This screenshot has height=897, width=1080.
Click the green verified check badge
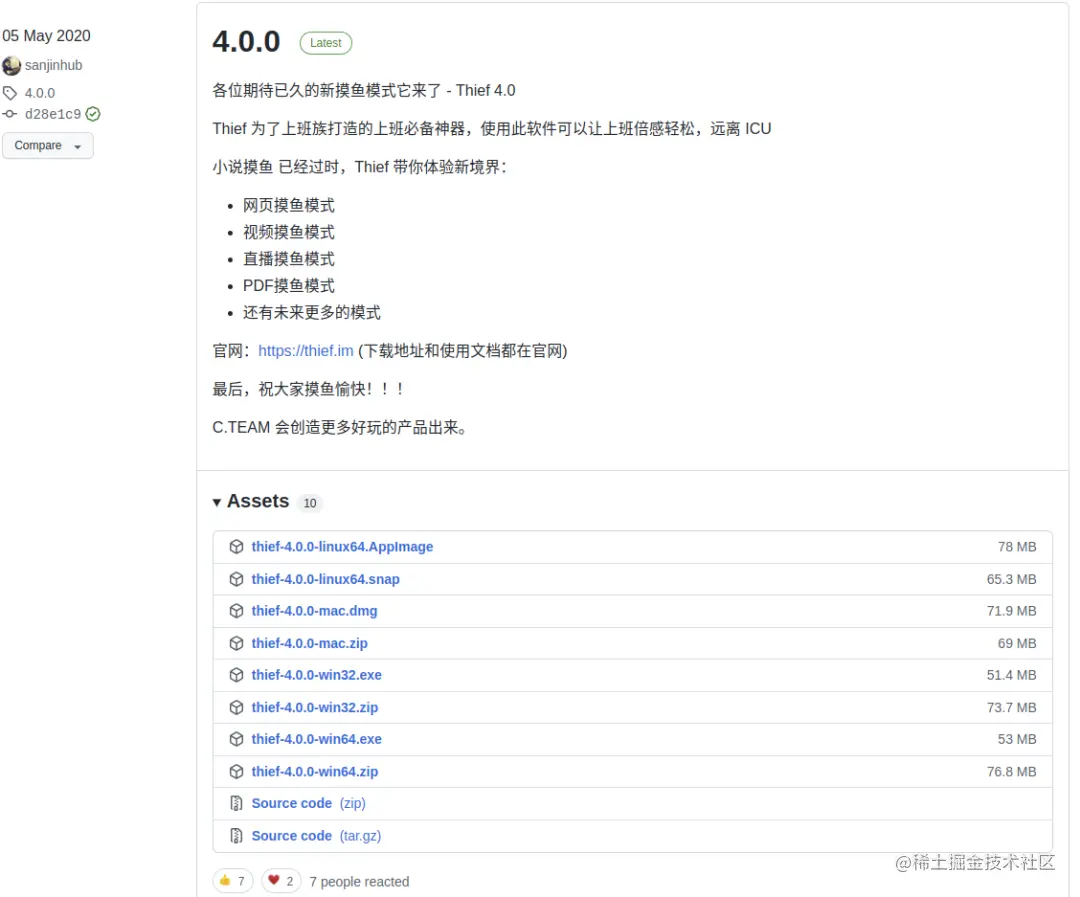coord(93,114)
